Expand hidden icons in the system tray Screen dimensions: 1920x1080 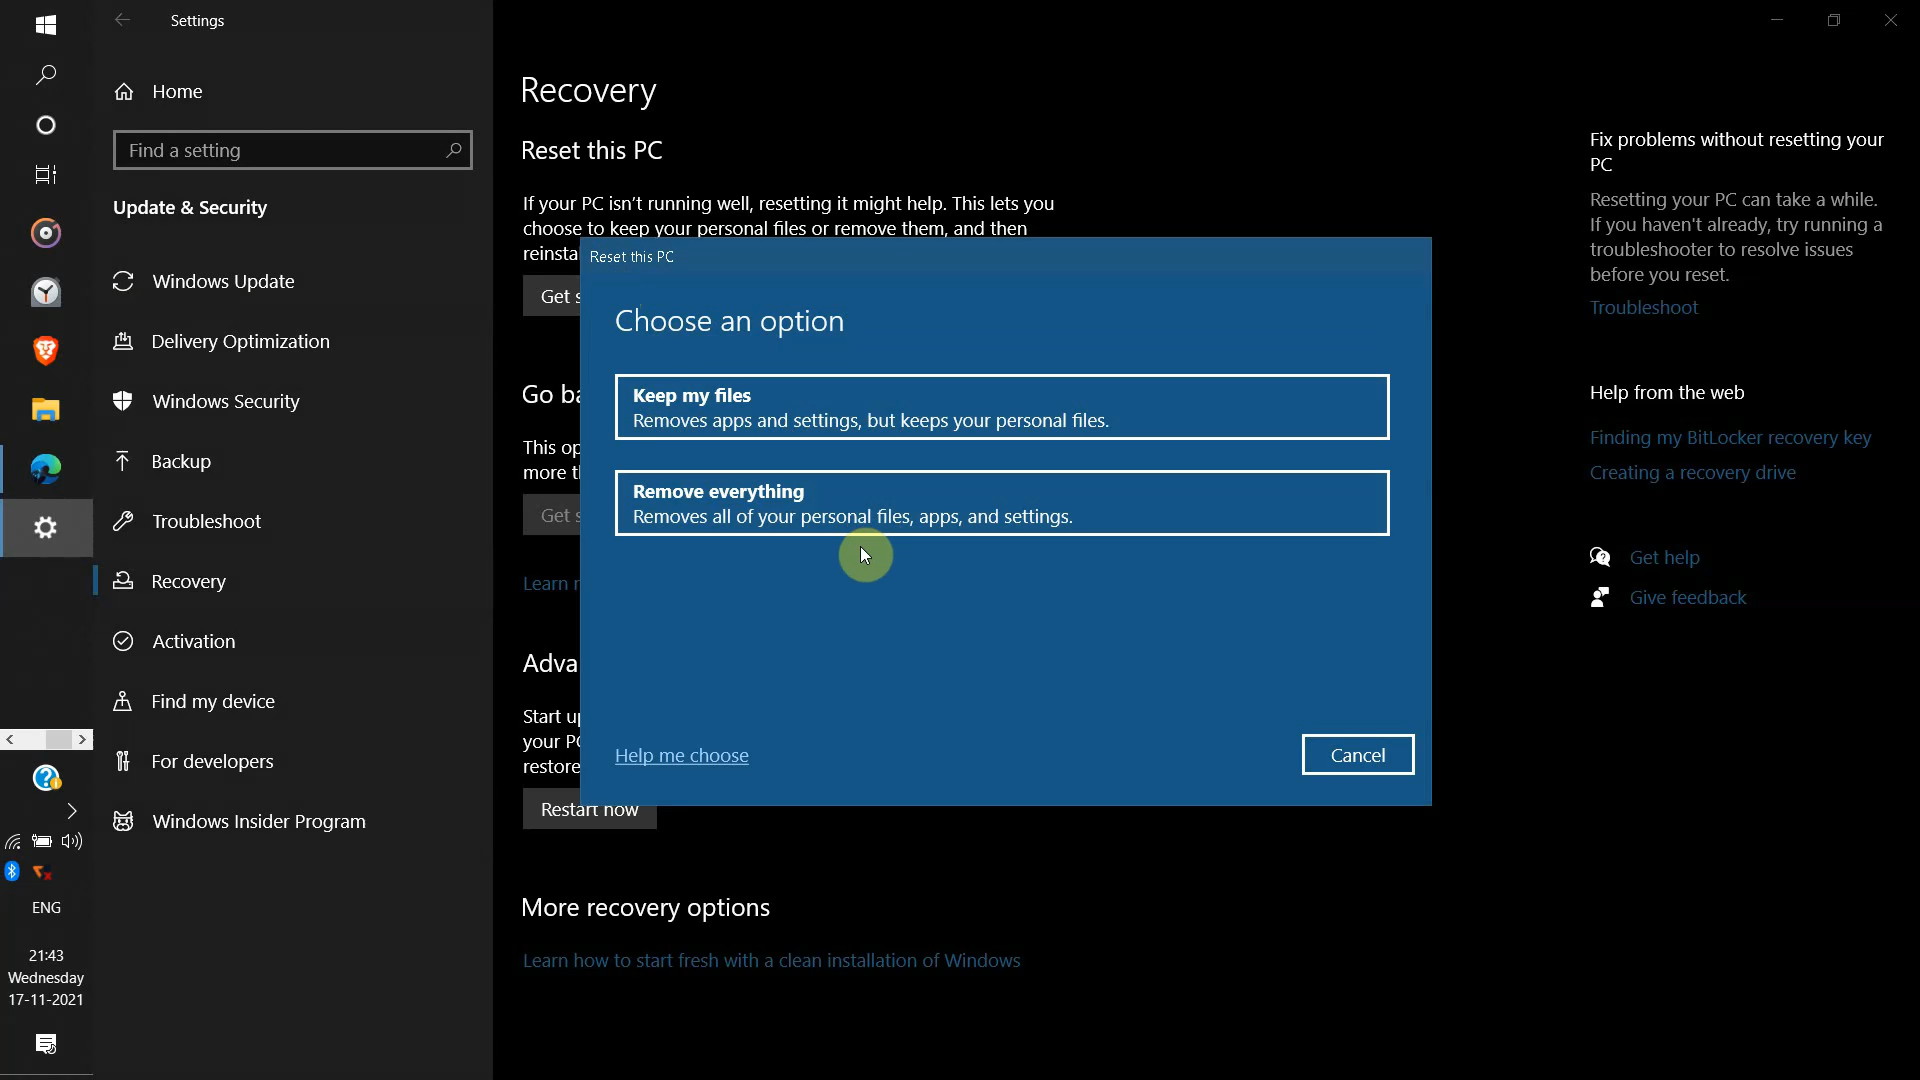(71, 811)
